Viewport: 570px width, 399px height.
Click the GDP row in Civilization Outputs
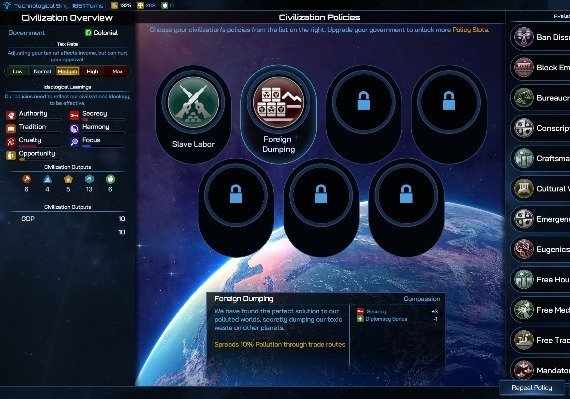(x=73, y=219)
